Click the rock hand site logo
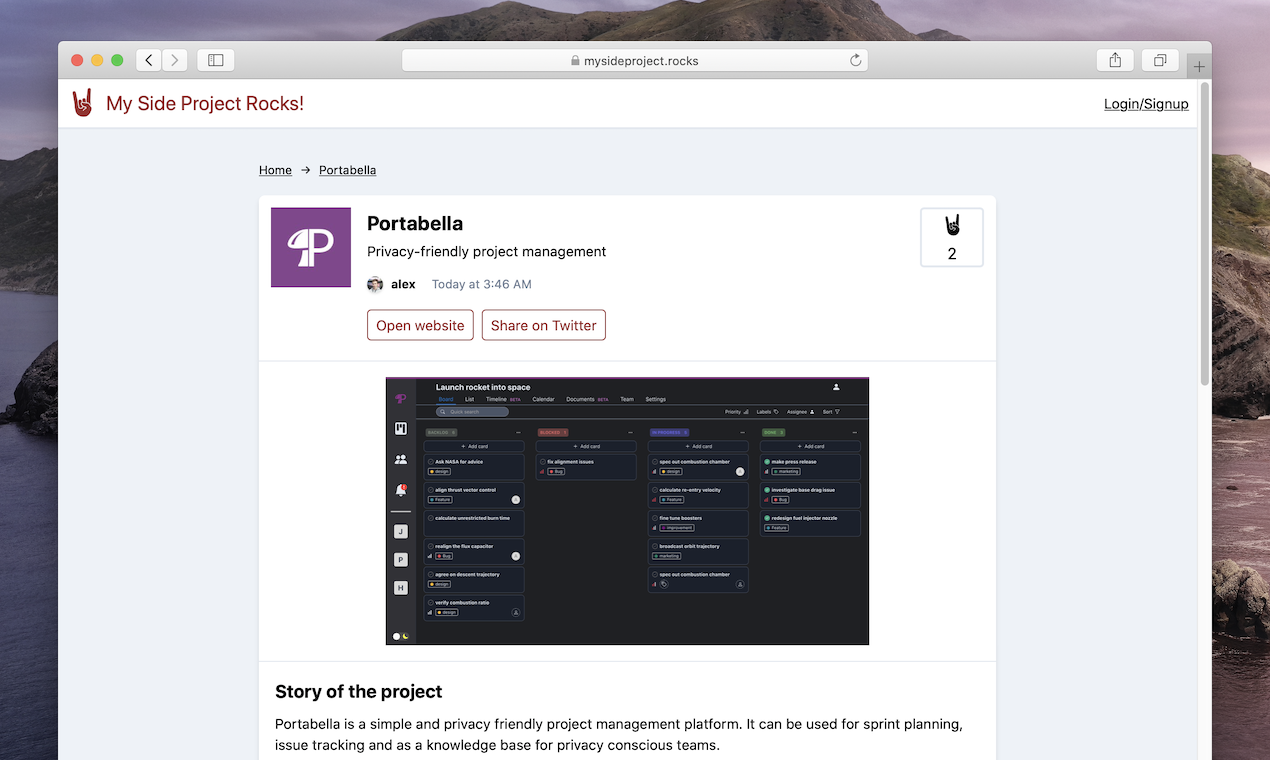1270x760 pixels. click(83, 103)
